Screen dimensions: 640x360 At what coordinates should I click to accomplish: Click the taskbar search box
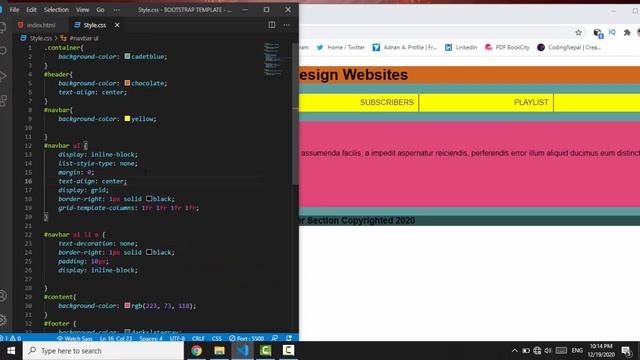tap(103, 351)
